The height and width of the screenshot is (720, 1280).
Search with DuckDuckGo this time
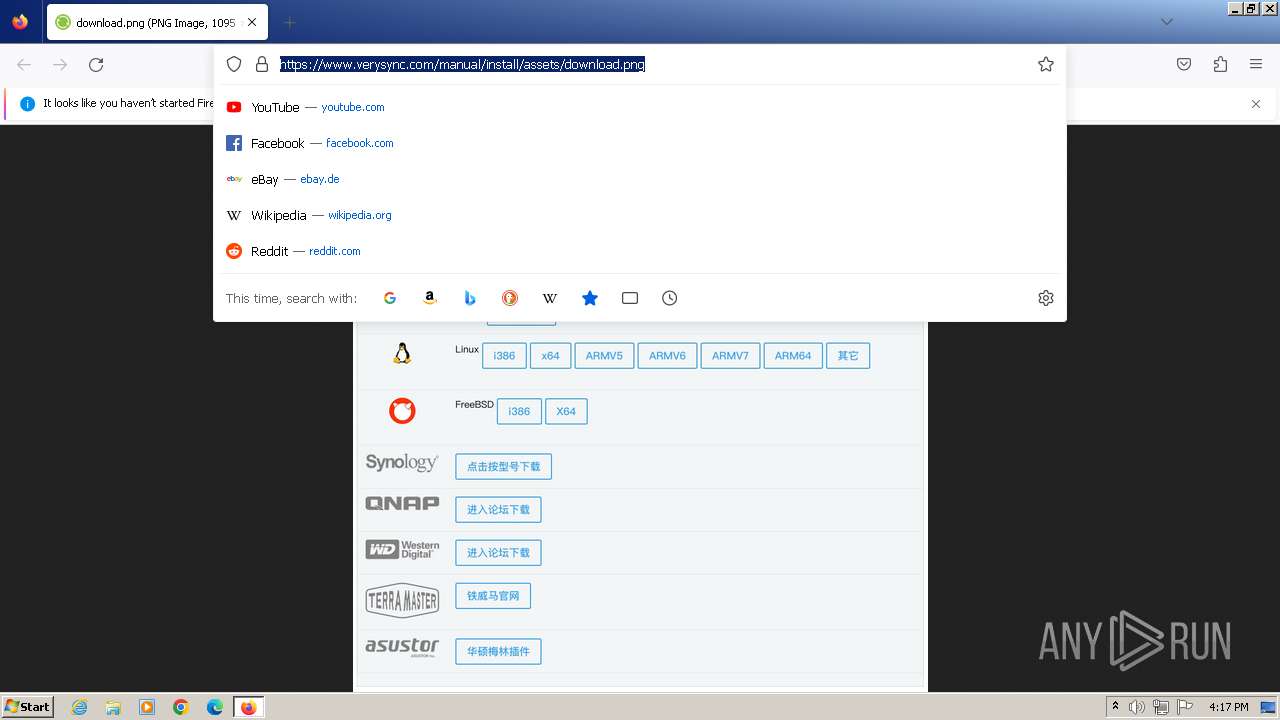click(x=510, y=298)
